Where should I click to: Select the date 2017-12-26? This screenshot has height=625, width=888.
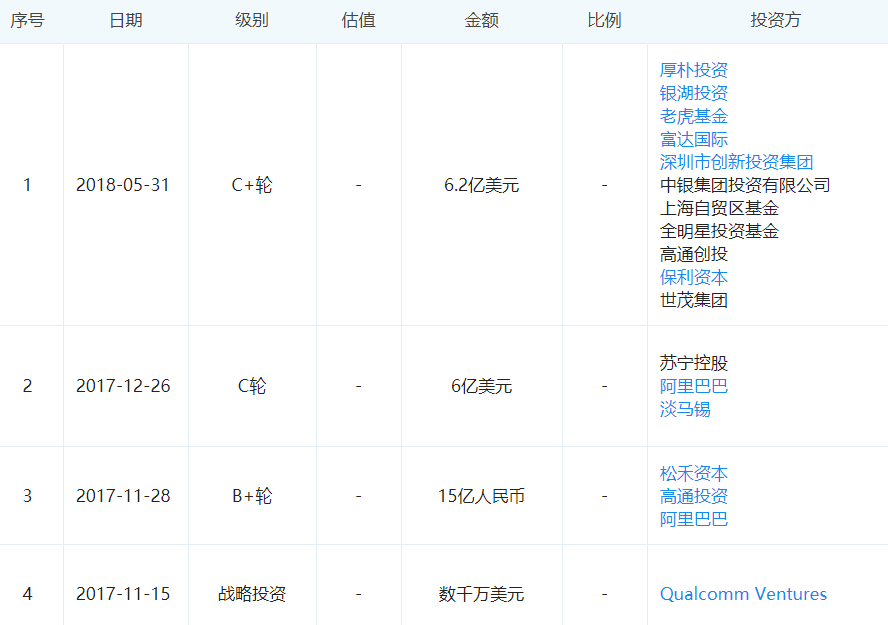coord(123,386)
